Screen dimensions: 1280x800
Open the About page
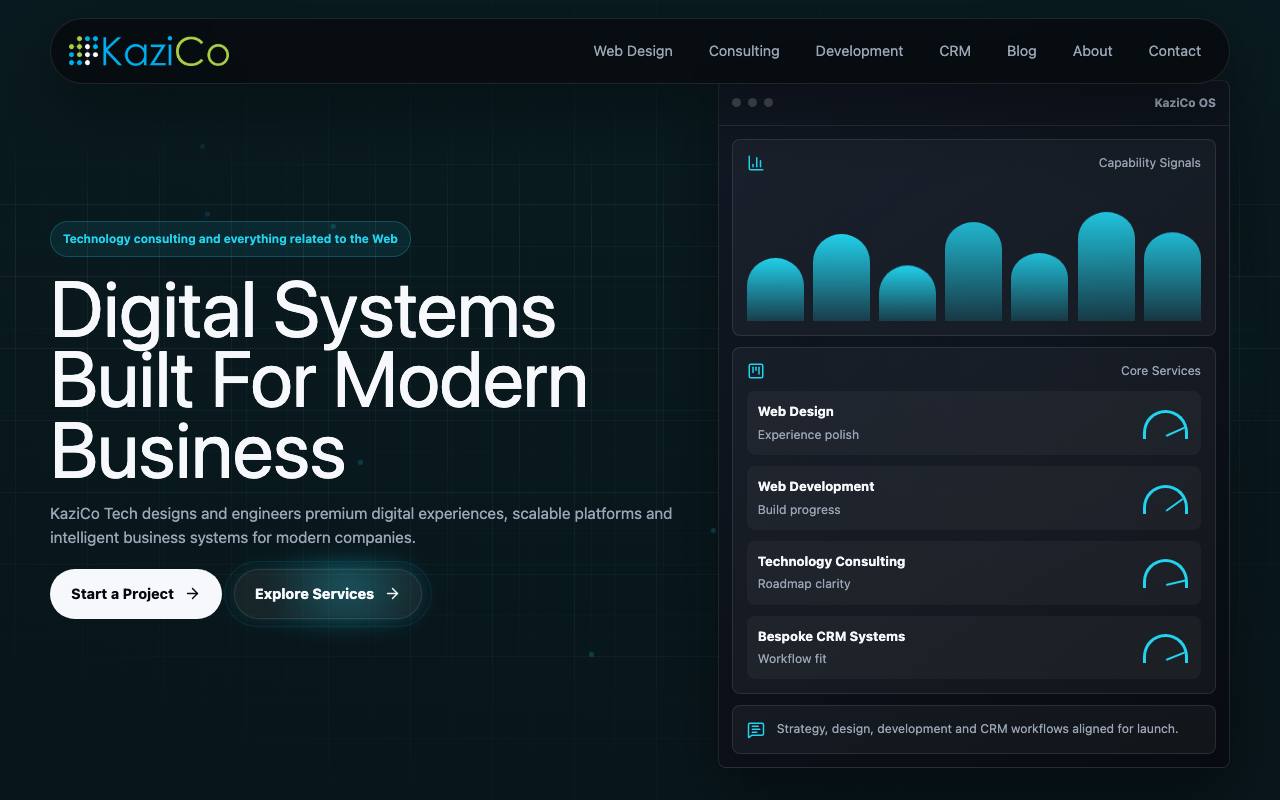click(1092, 51)
